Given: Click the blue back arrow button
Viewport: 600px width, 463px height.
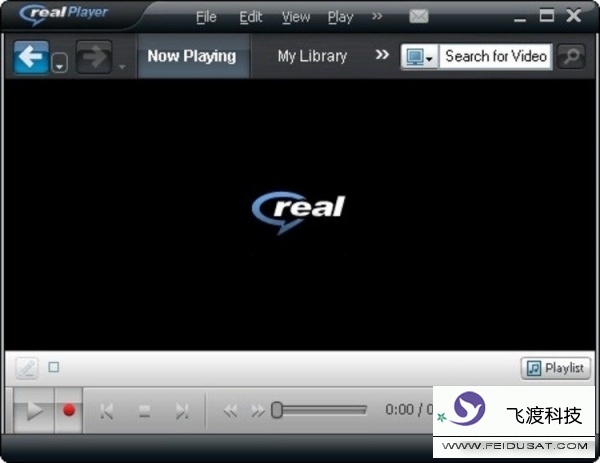Looking at the screenshot, I should coord(31,57).
